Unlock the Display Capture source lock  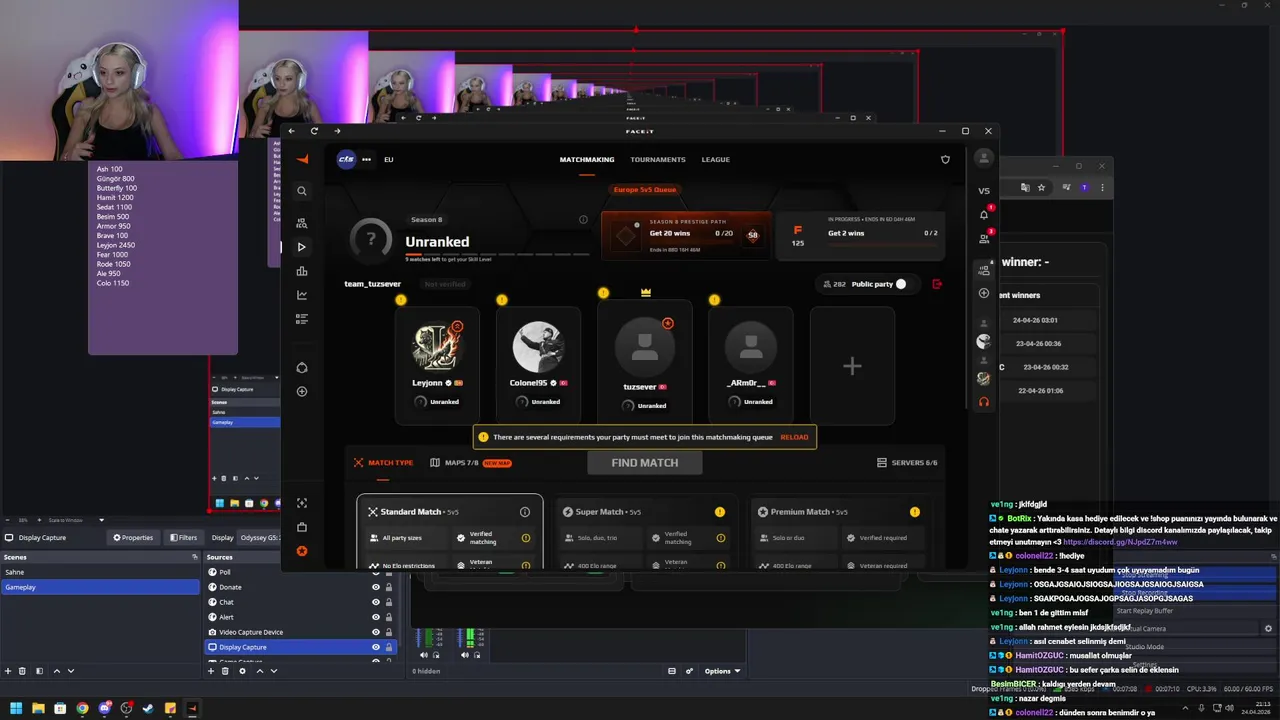coord(389,647)
